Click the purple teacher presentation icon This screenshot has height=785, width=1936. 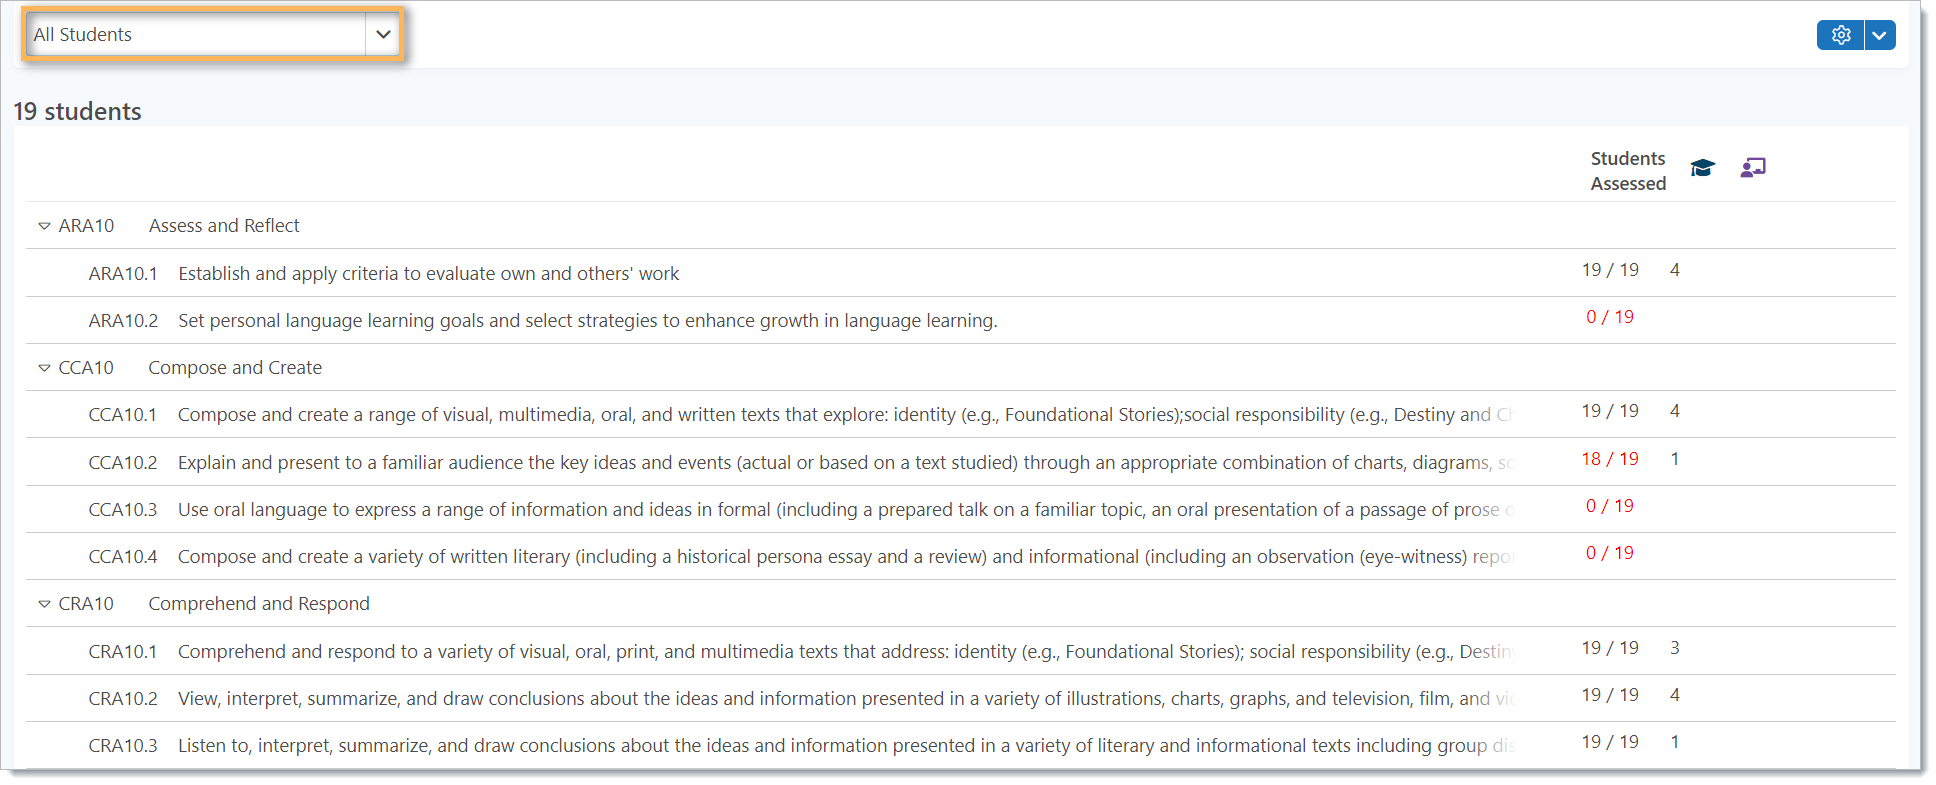point(1753,168)
